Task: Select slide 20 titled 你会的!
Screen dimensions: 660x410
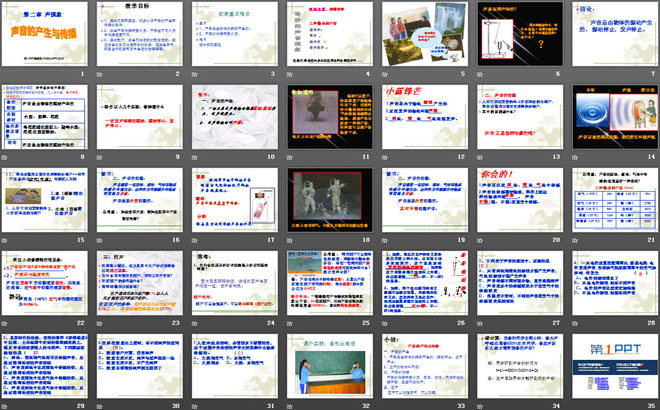Action: coord(516,203)
